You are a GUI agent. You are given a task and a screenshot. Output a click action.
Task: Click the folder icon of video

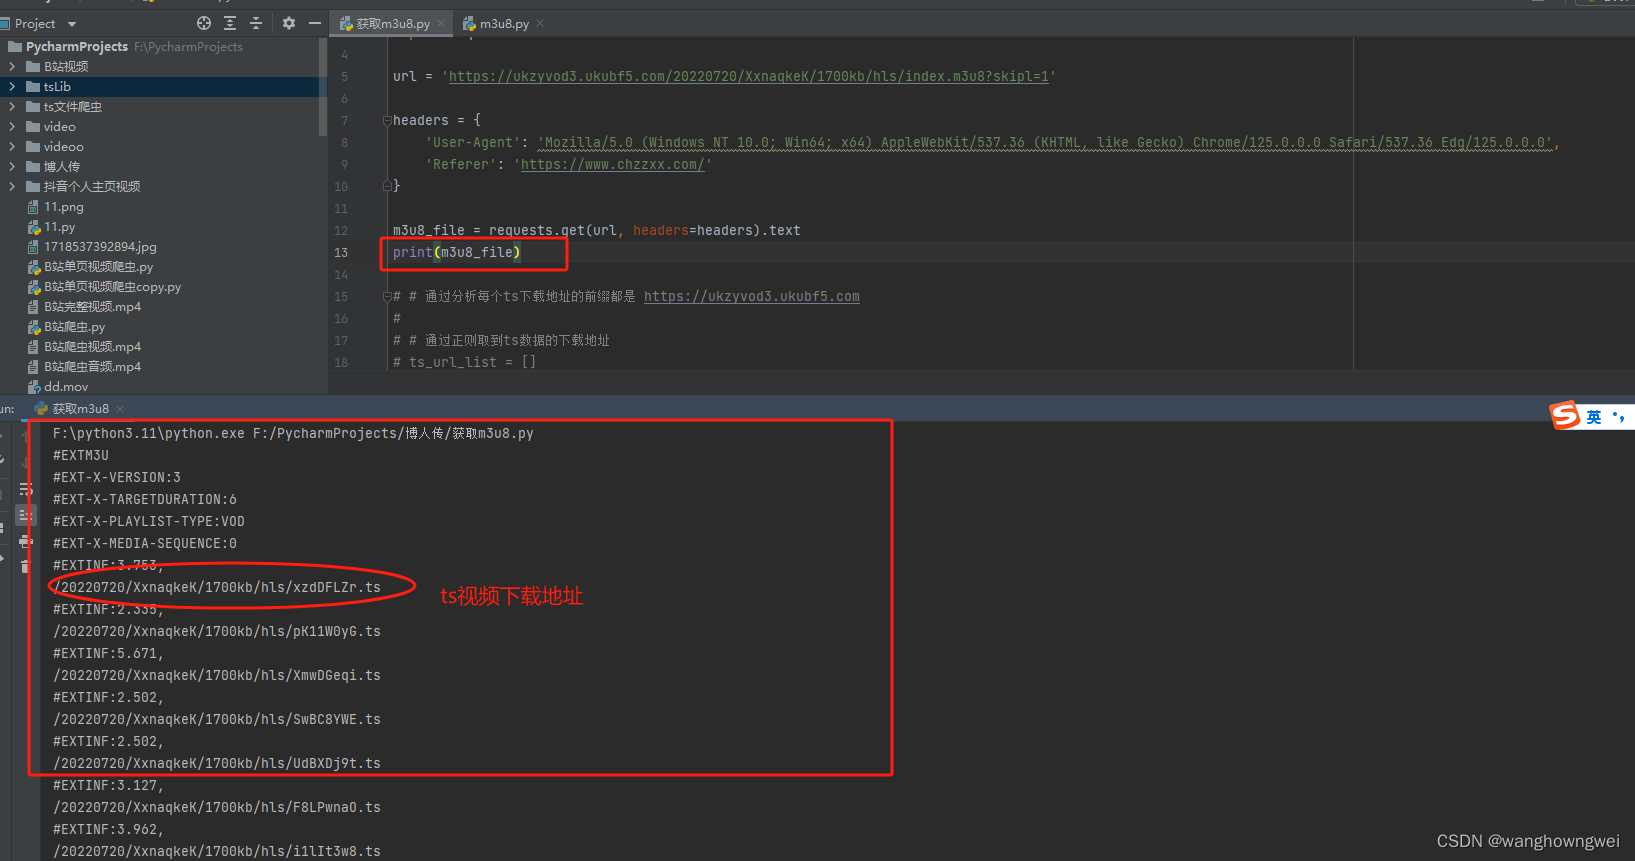[33, 127]
